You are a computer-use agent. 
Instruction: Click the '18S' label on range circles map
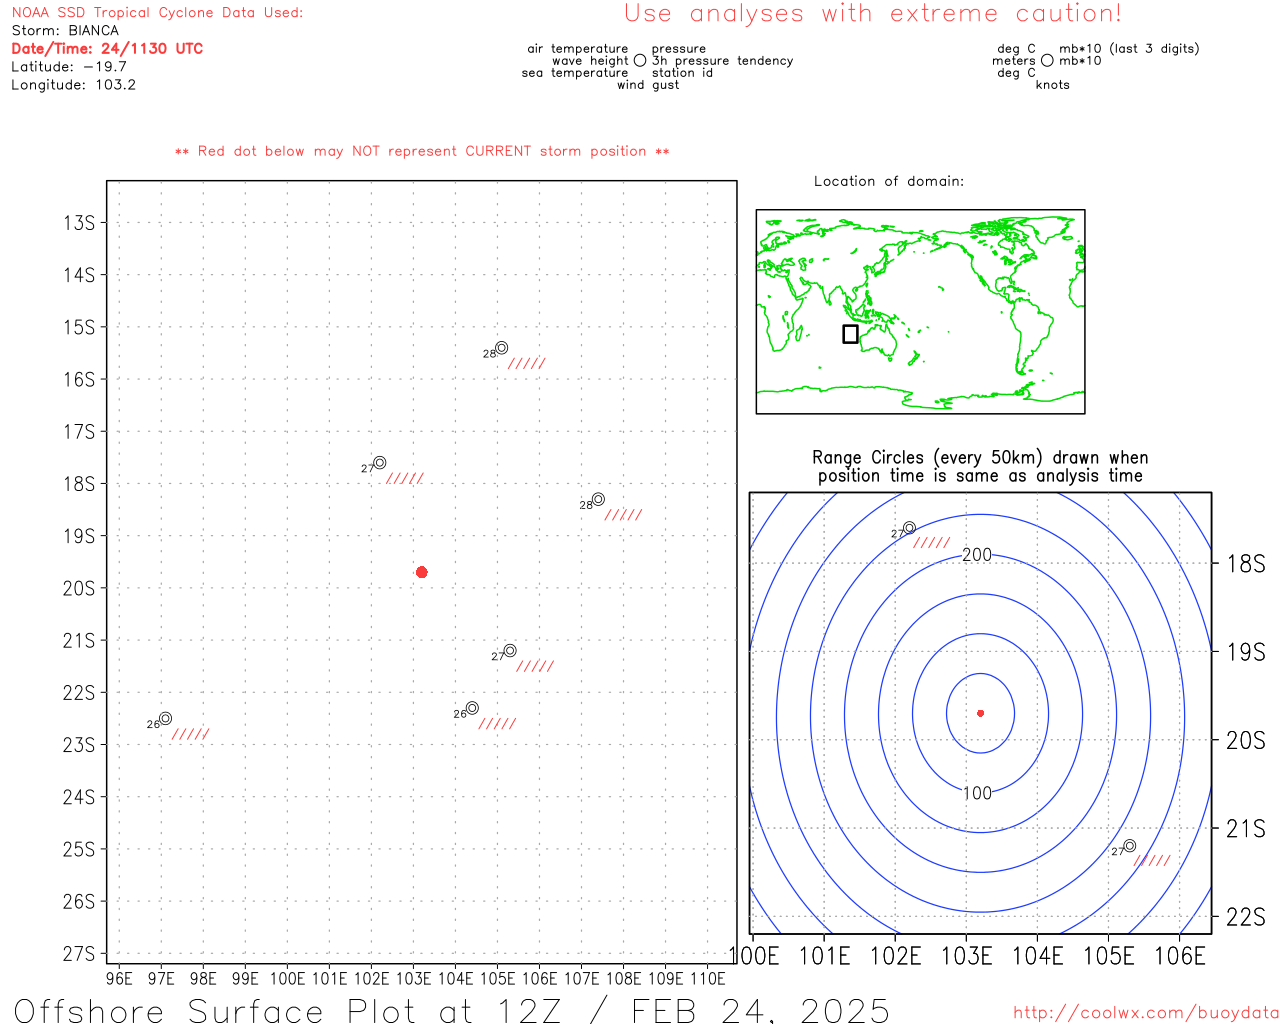click(1246, 564)
